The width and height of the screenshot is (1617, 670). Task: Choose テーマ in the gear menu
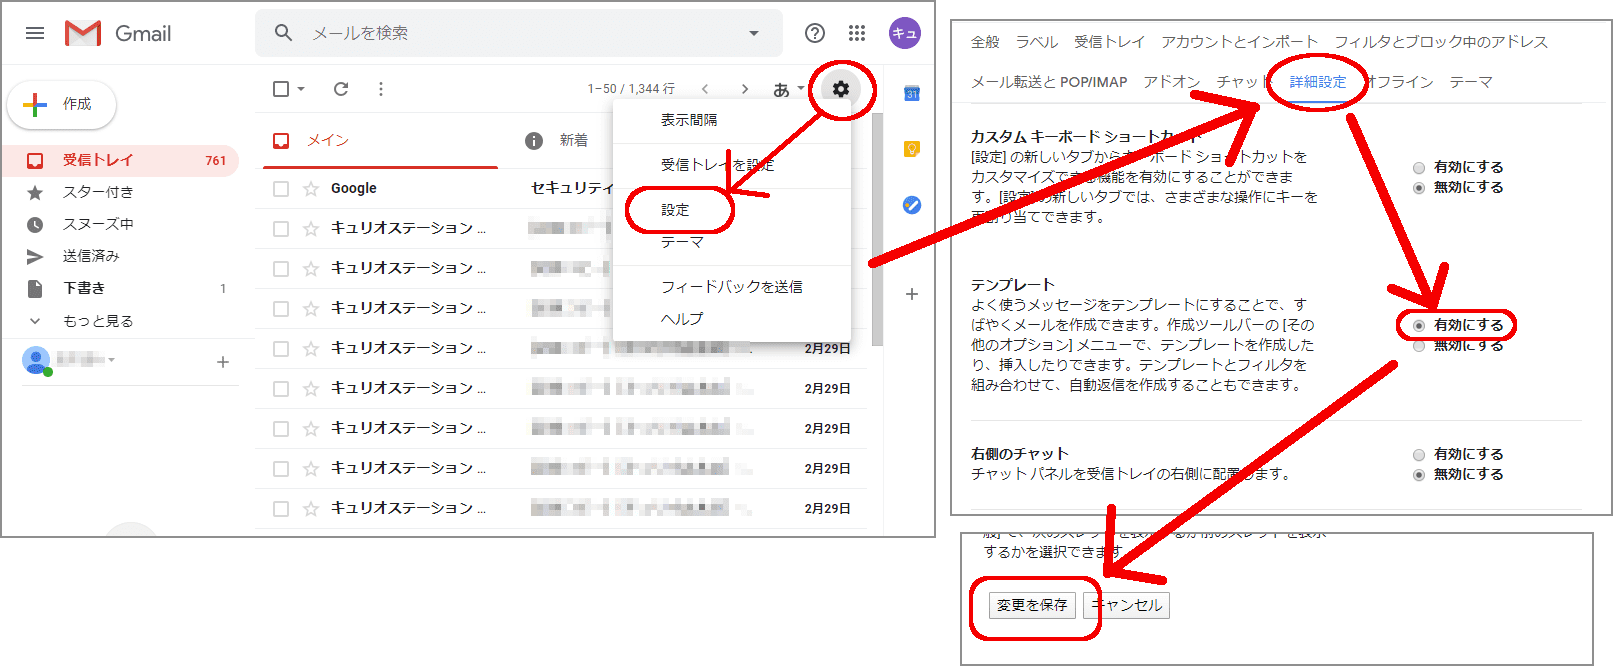point(682,242)
